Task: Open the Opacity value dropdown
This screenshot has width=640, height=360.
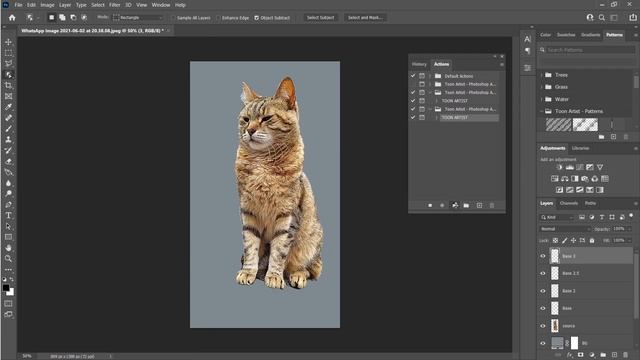Action: [629, 229]
